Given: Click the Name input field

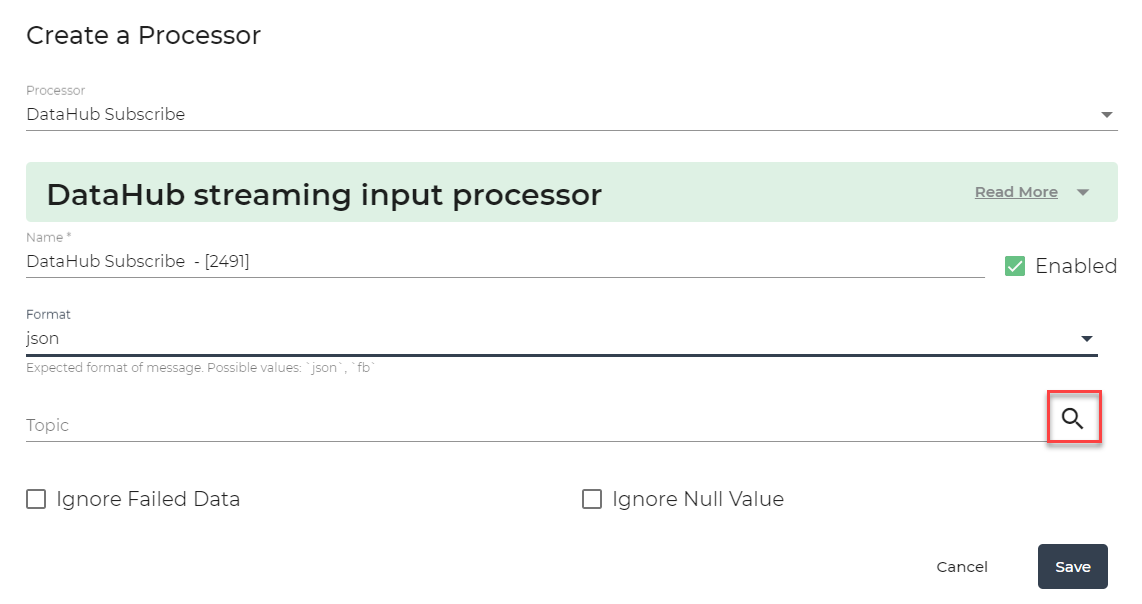Looking at the screenshot, I should pos(400,261).
